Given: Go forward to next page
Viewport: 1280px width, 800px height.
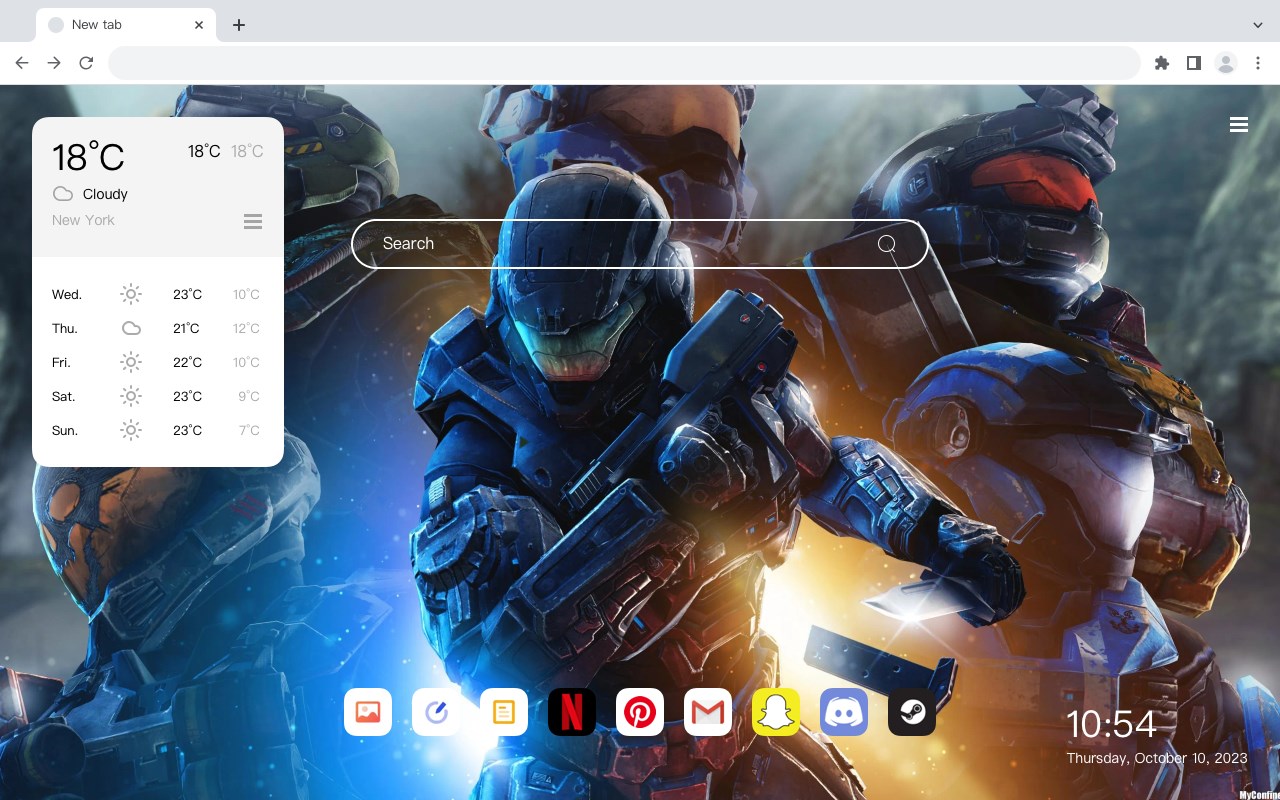Looking at the screenshot, I should tap(54, 63).
